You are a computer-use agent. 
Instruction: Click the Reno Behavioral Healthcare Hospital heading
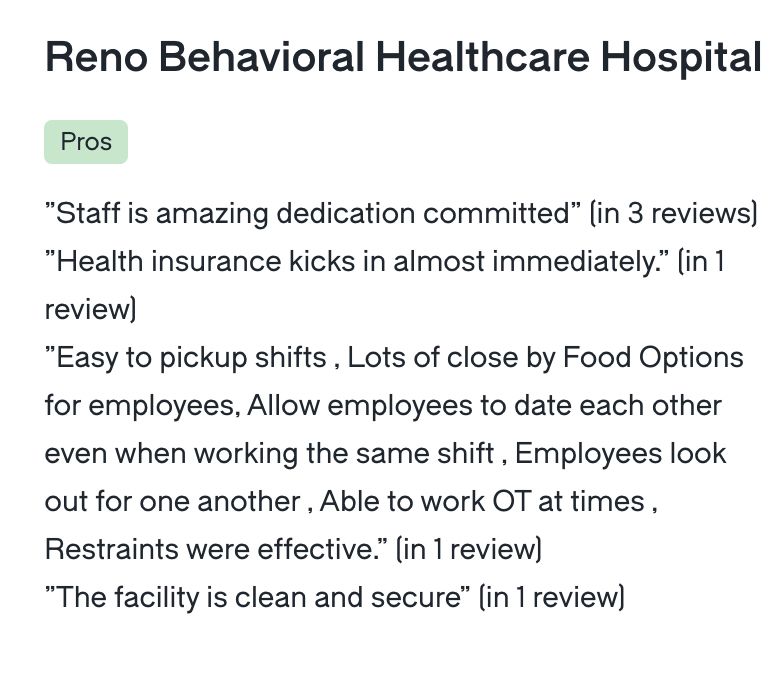(x=403, y=57)
